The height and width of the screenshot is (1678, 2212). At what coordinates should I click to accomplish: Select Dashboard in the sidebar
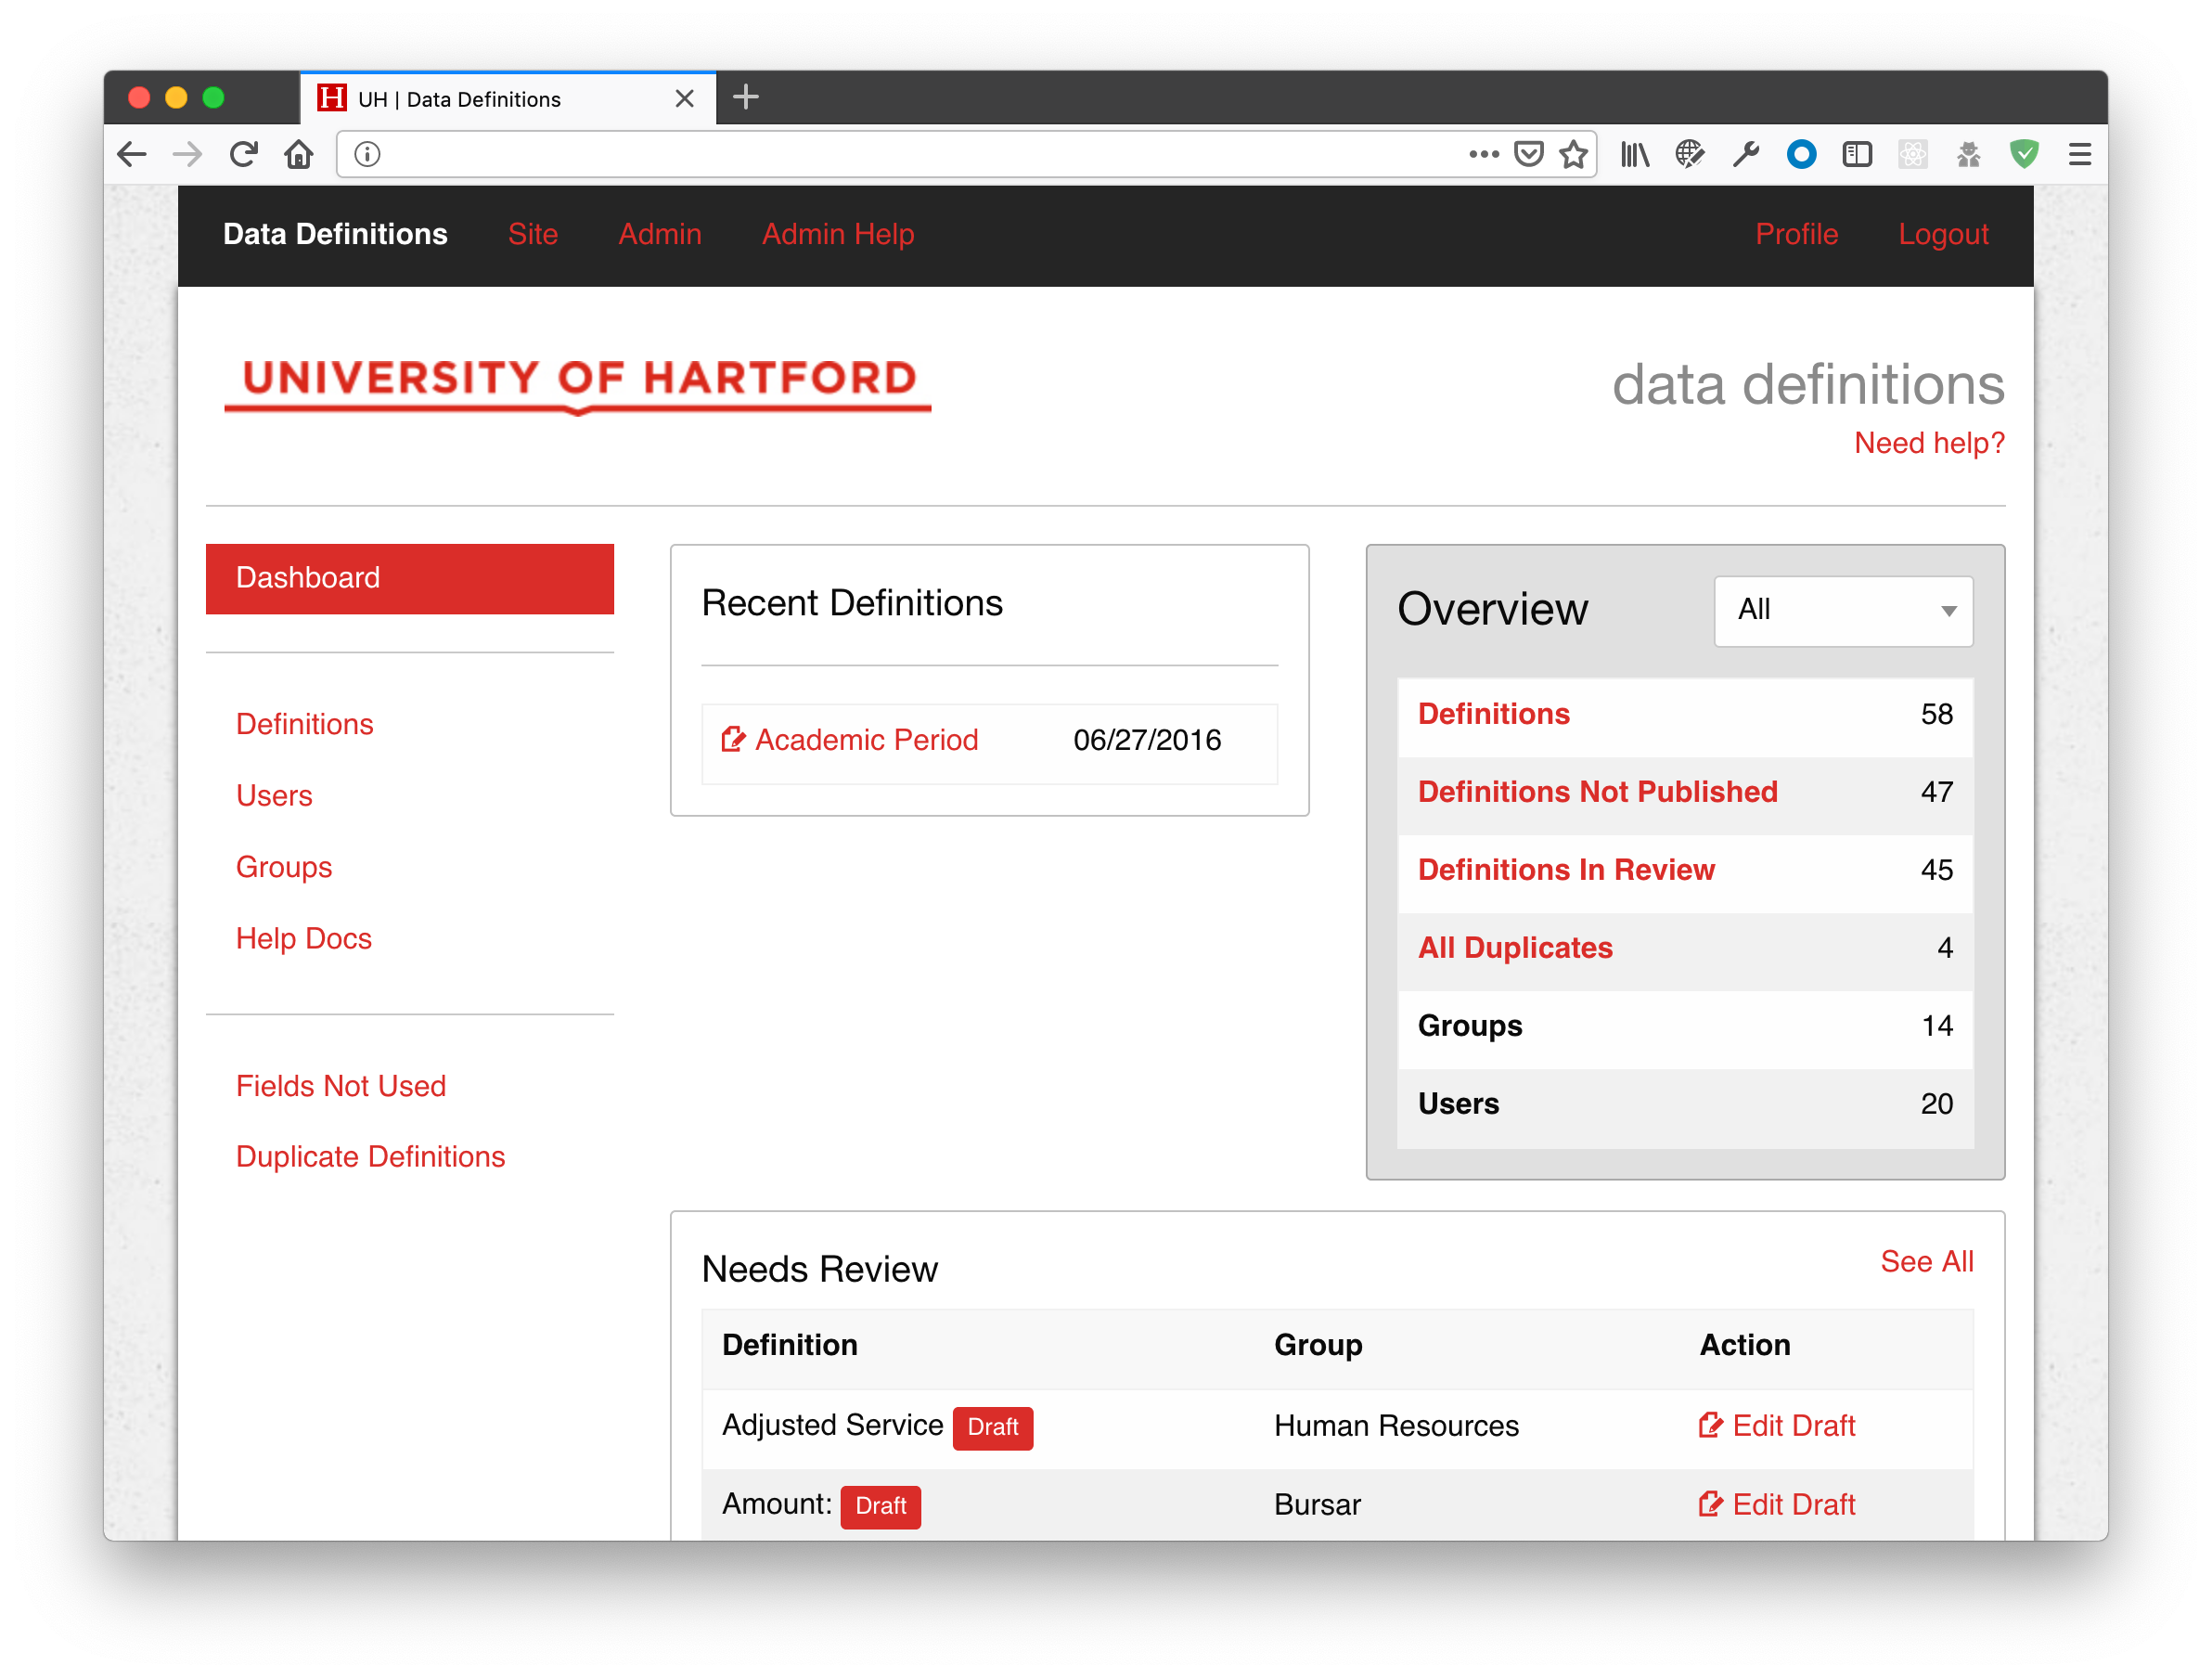410,579
